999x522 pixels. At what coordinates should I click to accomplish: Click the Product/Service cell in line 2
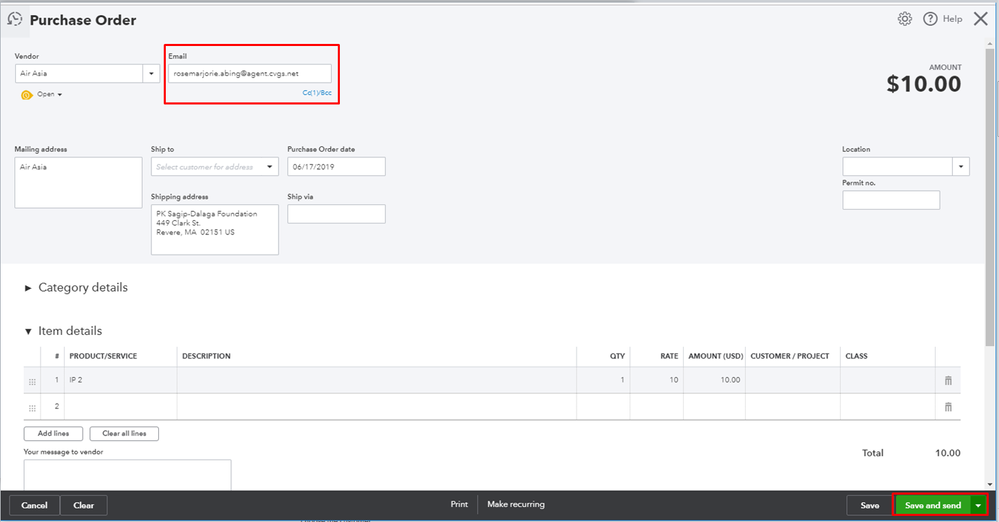(120, 406)
